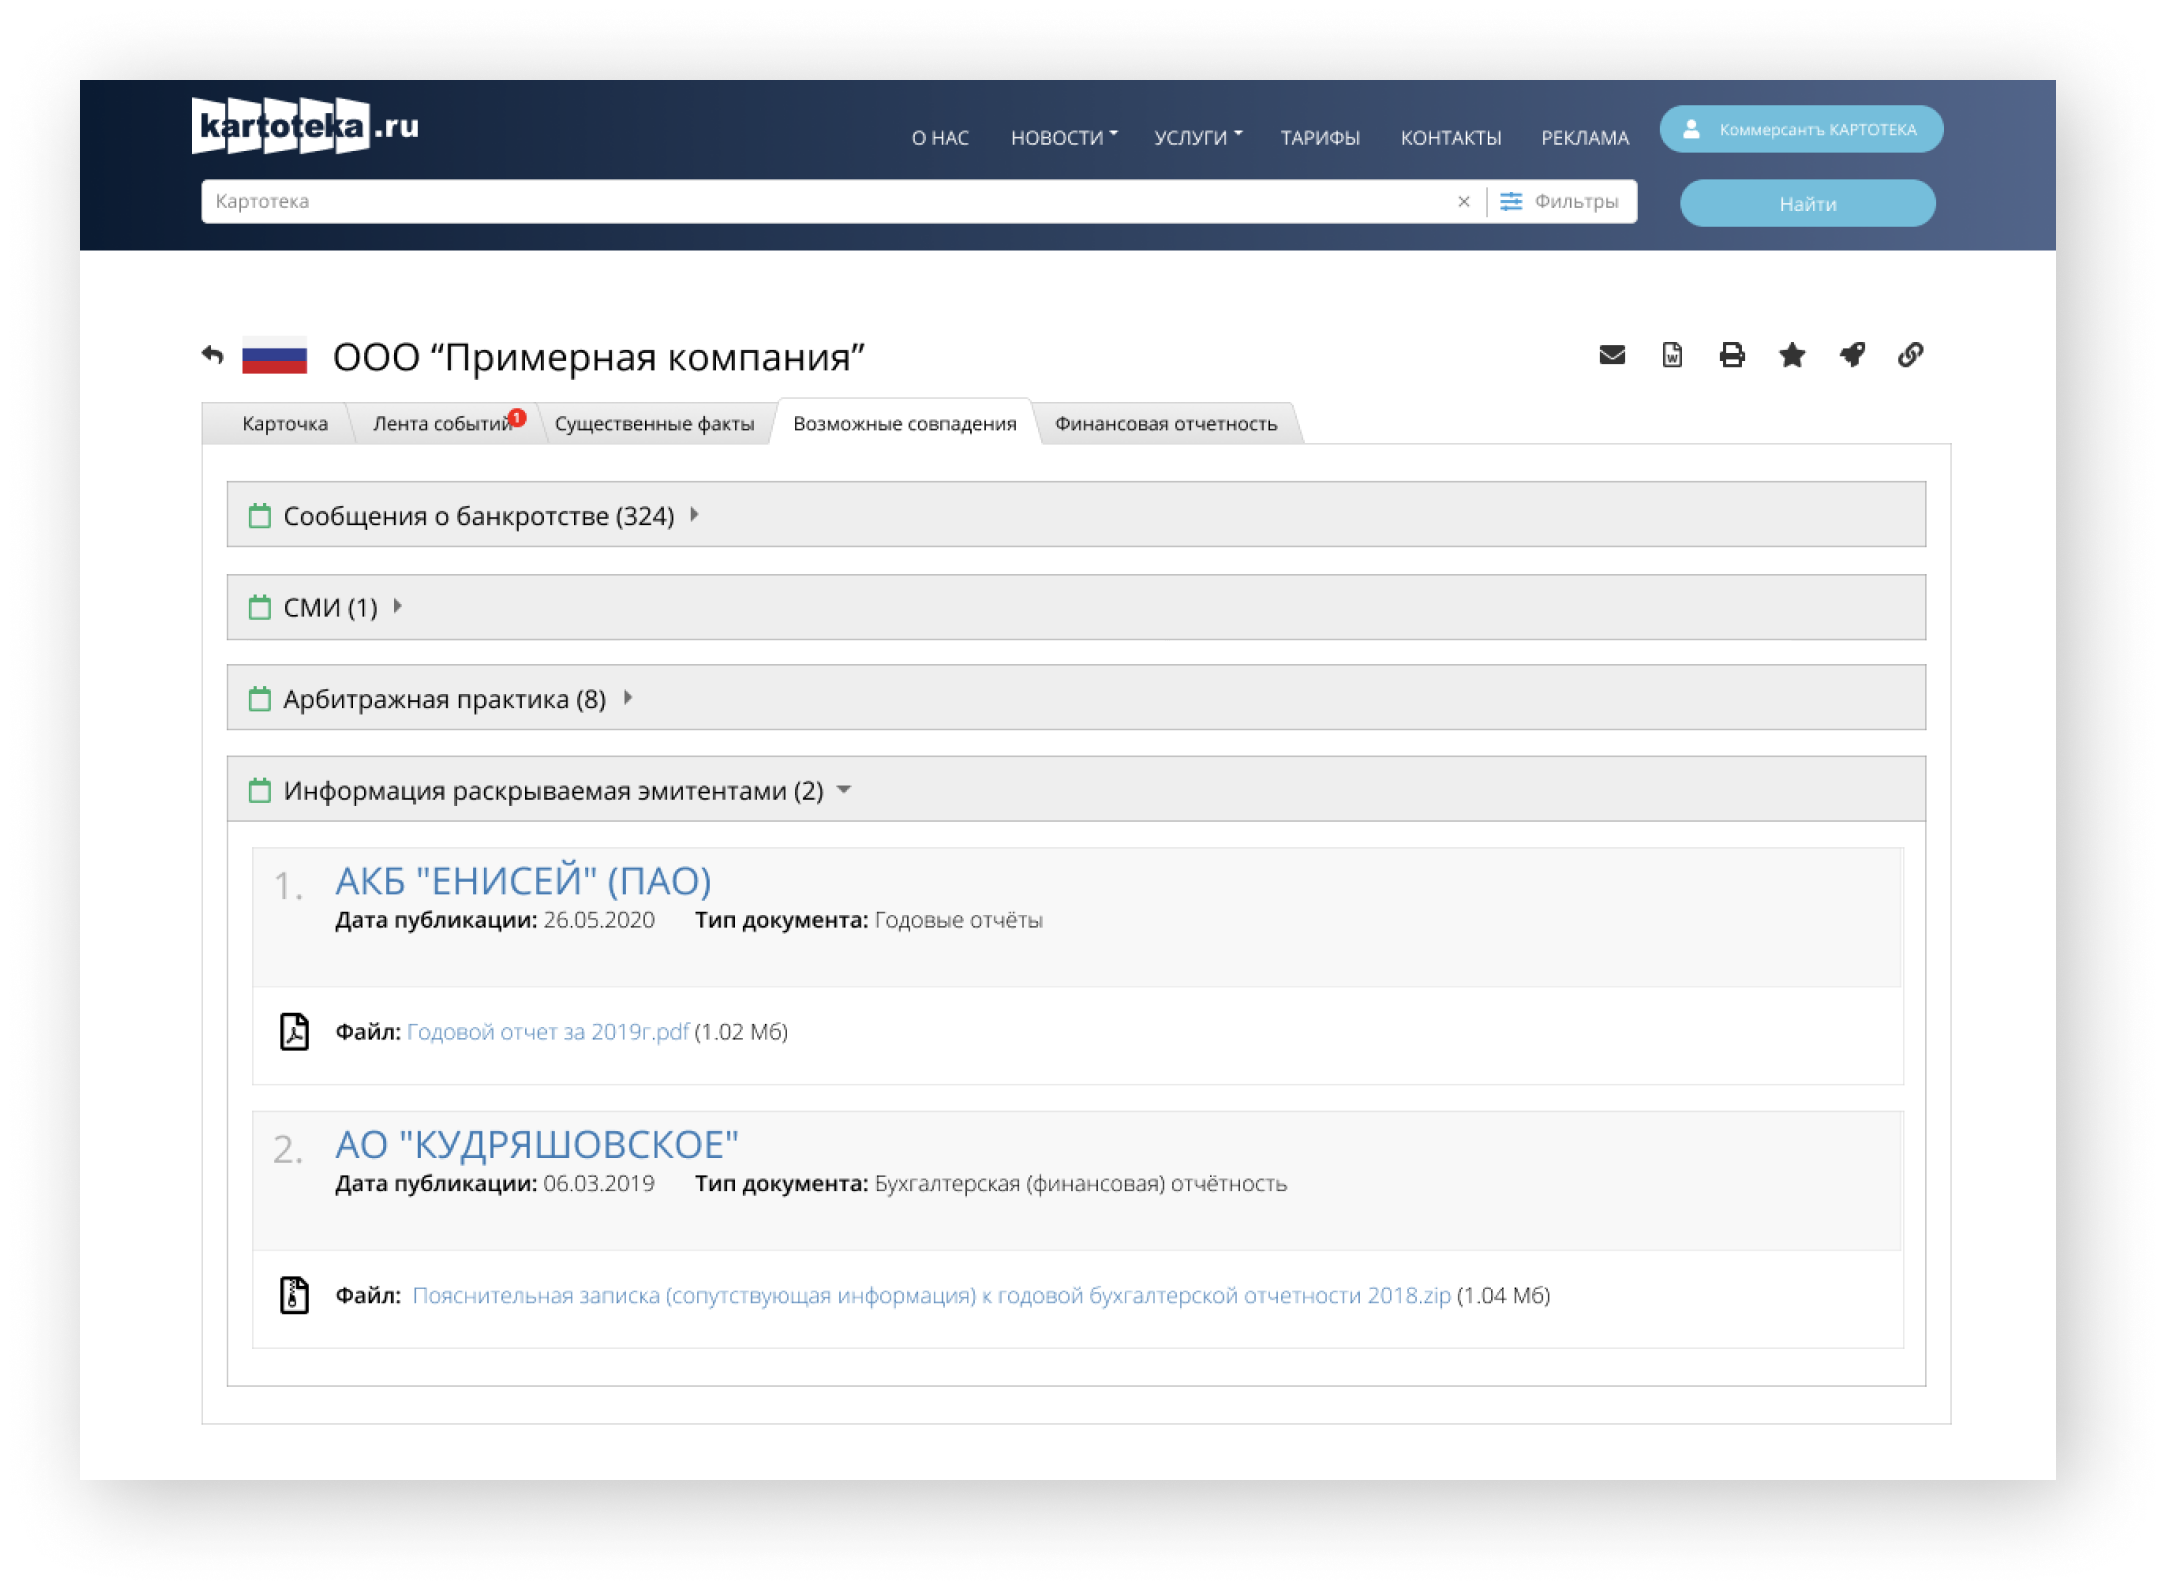2168x1592 pixels.
Task: Click Бухгалтерская (финансовая) отчётность document type
Action: 1081,1184
